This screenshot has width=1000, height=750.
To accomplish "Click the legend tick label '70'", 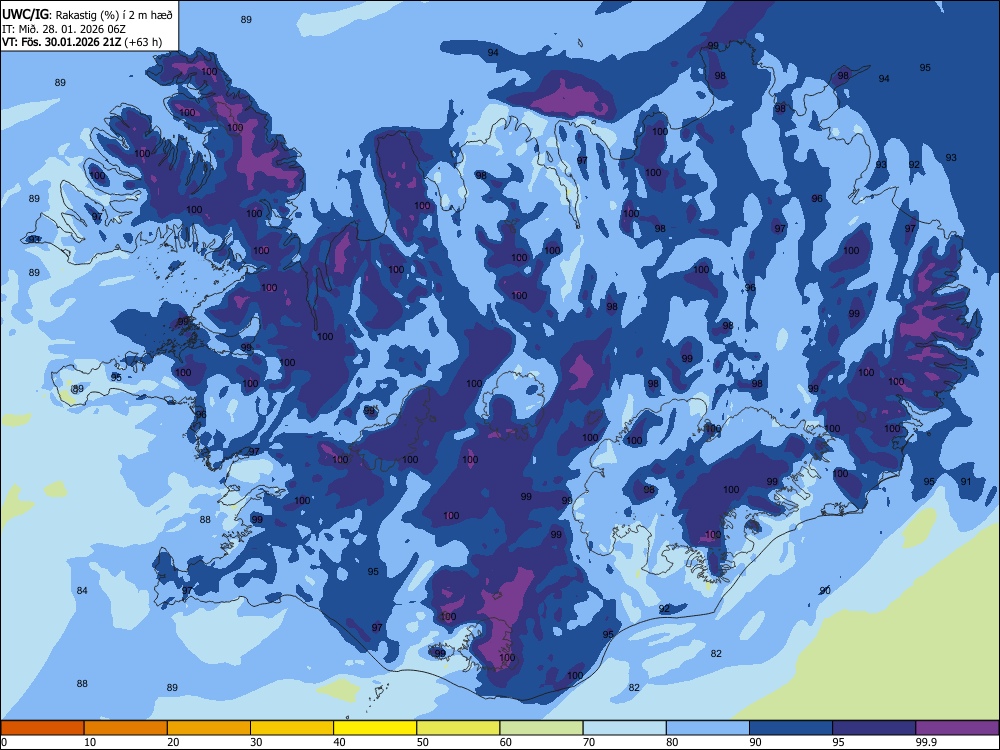I will click(589, 742).
